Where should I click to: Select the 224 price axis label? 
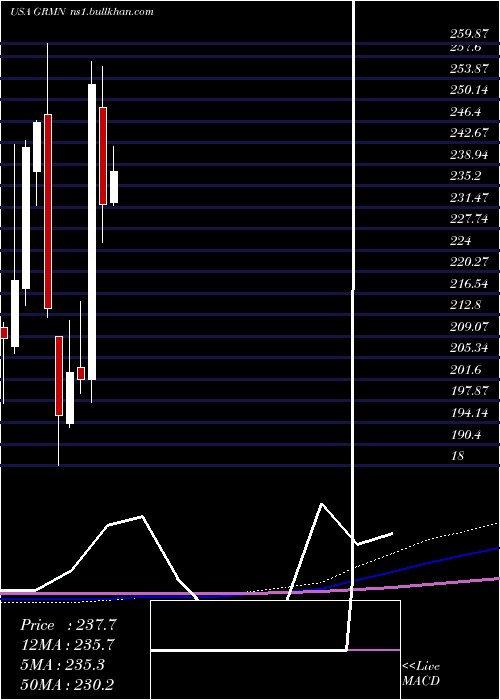coord(461,241)
